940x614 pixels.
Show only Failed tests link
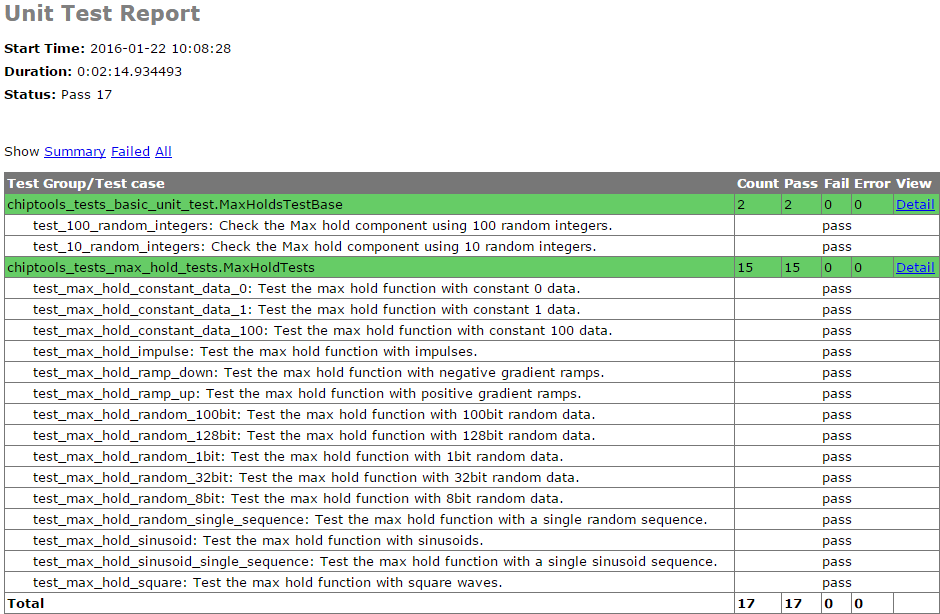pyautogui.click(x=130, y=152)
